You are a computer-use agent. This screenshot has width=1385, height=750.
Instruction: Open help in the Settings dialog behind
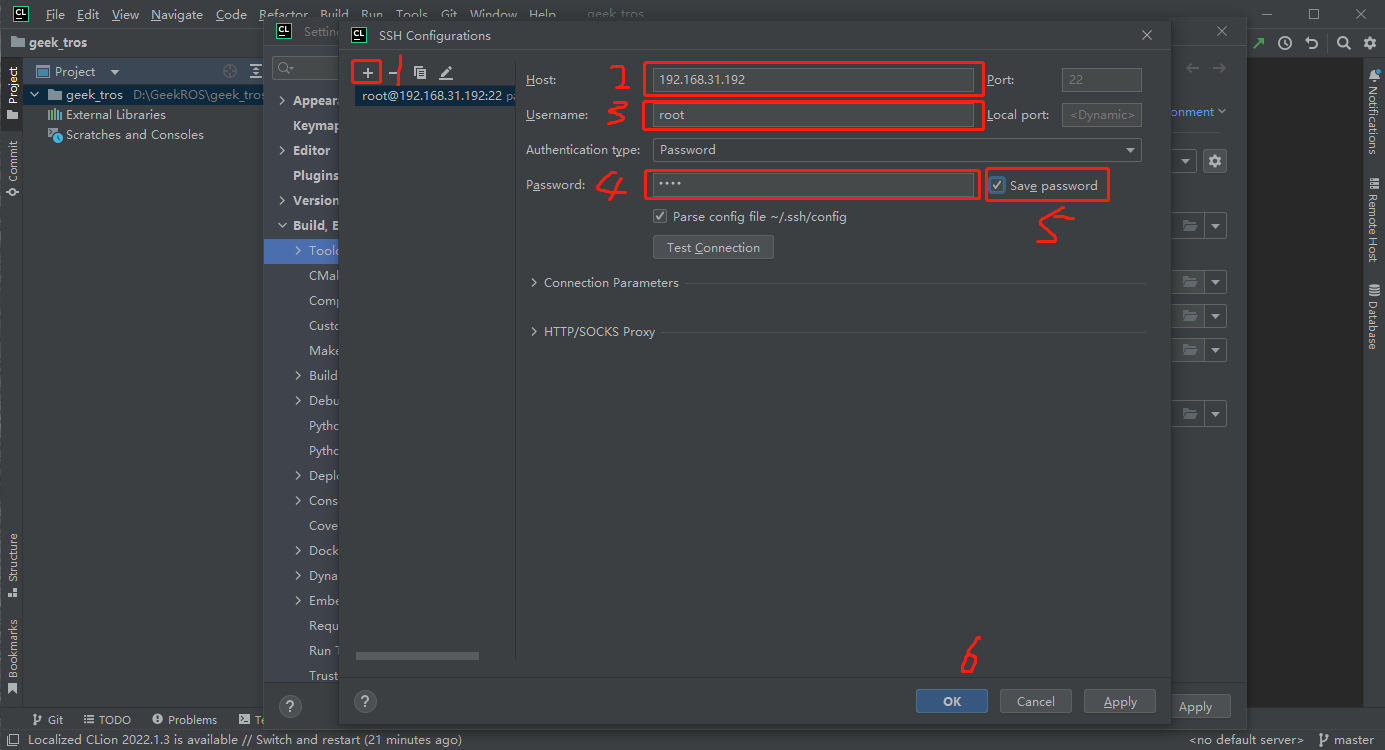[289, 706]
